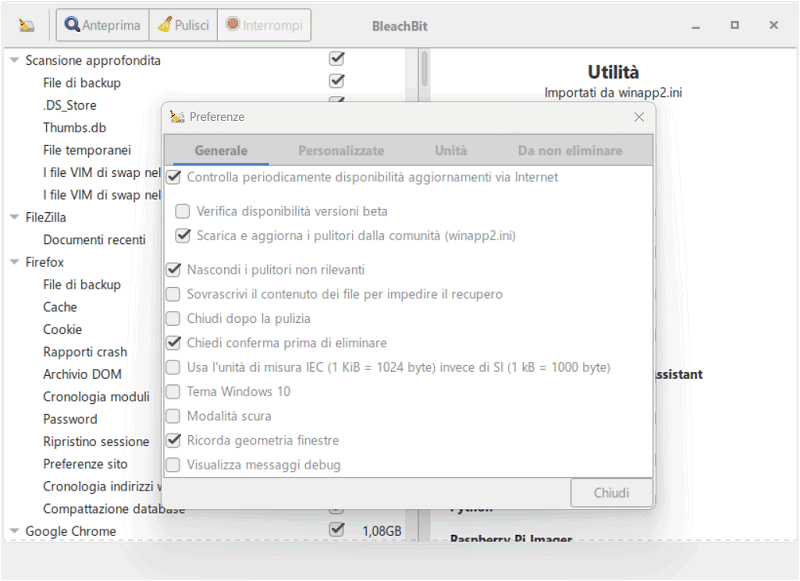Maximize the BleachBit window

coord(735,25)
